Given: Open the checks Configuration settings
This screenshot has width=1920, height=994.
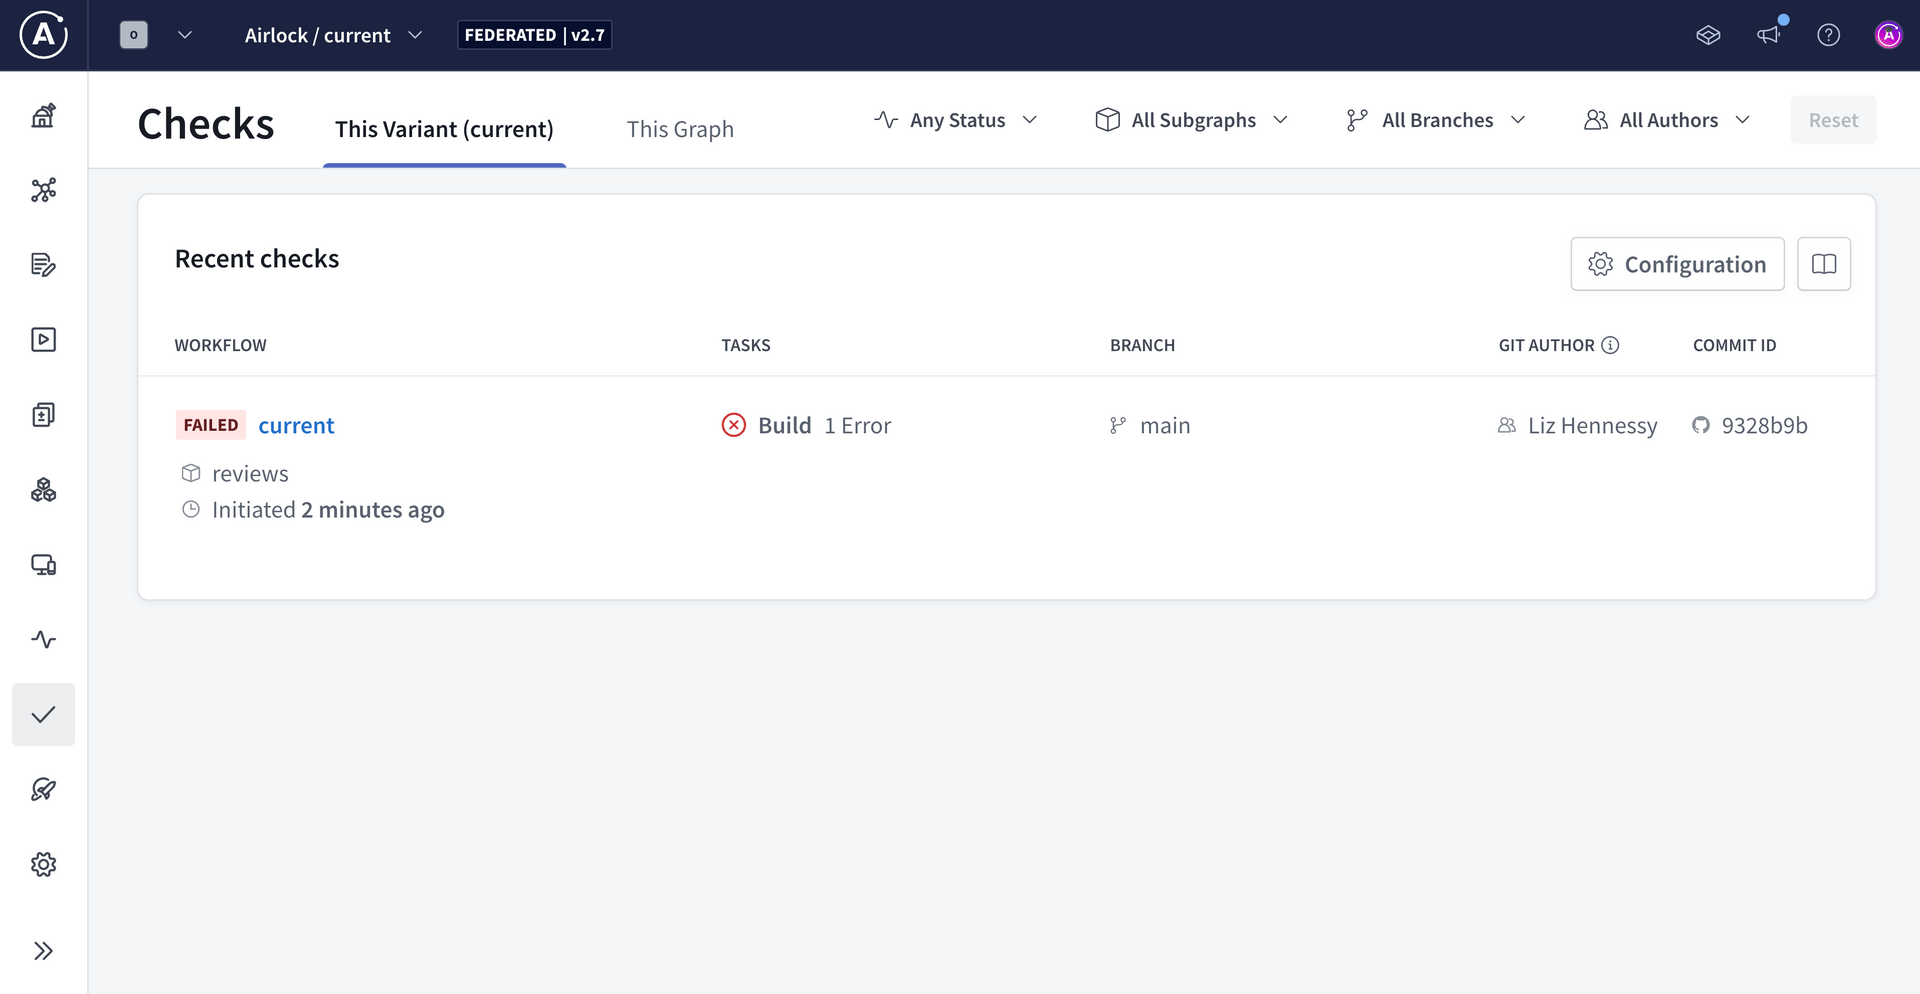Looking at the screenshot, I should [x=1677, y=264].
